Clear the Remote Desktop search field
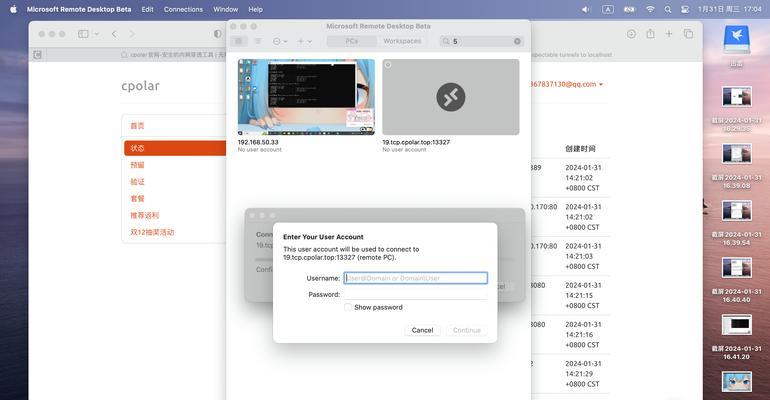Screen dimensions: 770x400 517,41
